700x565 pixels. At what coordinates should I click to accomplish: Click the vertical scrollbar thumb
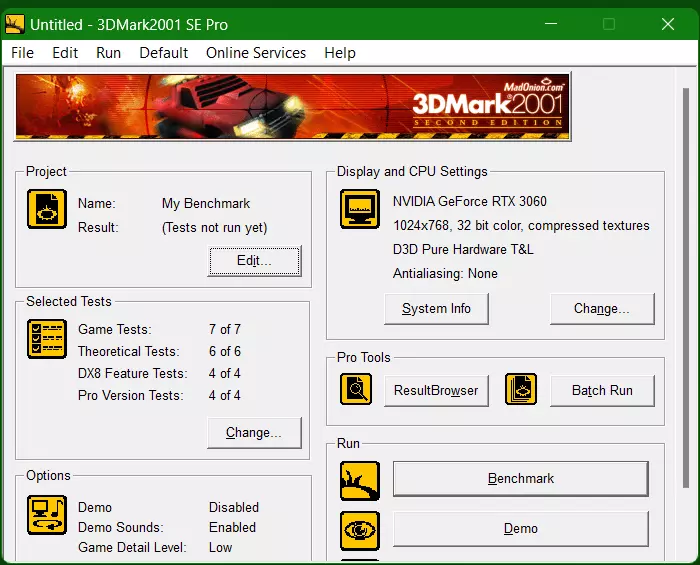pos(686,288)
